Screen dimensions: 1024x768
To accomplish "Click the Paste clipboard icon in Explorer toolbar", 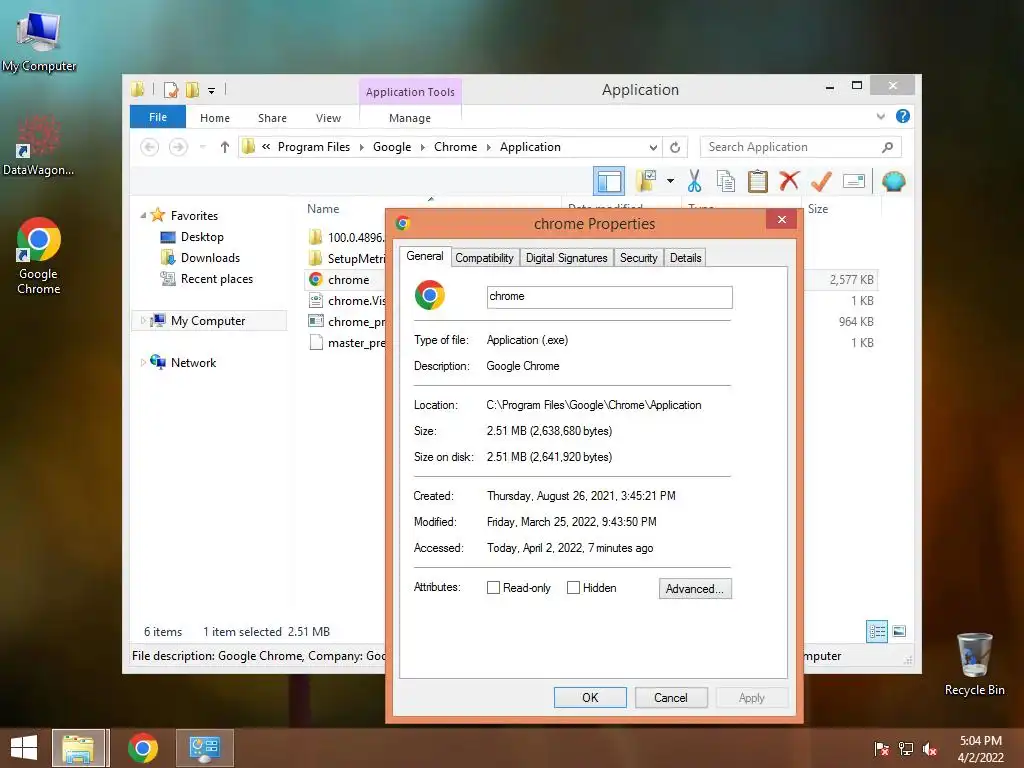I will [x=758, y=181].
